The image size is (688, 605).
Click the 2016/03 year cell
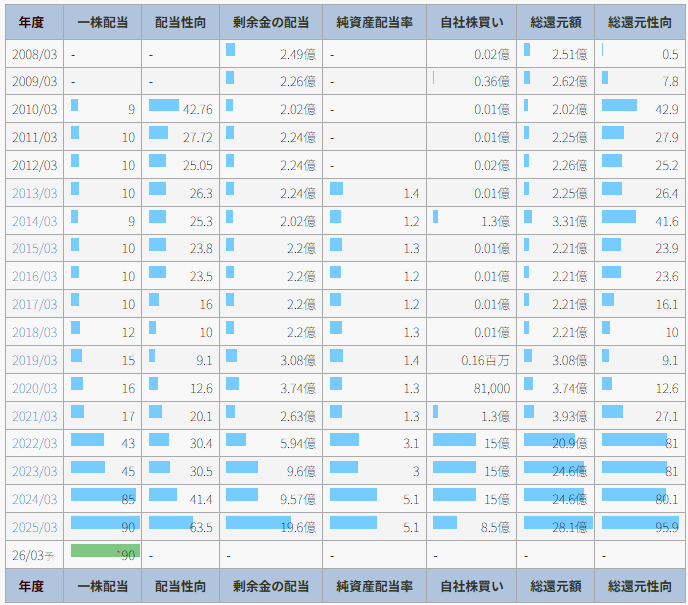click(x=34, y=276)
